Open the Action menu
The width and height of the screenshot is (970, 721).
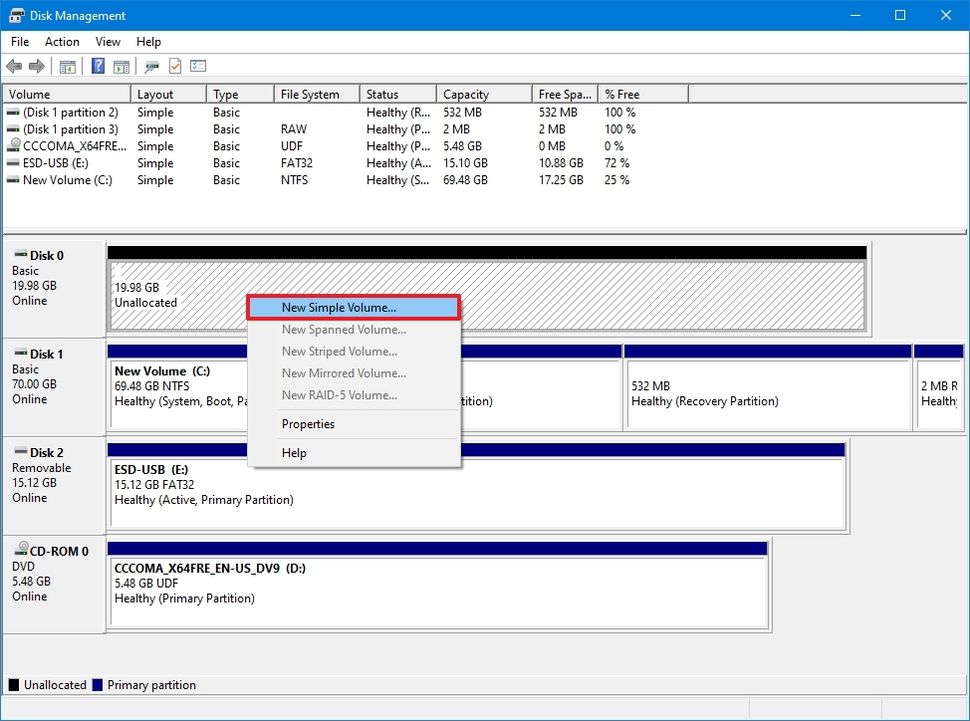tap(62, 42)
